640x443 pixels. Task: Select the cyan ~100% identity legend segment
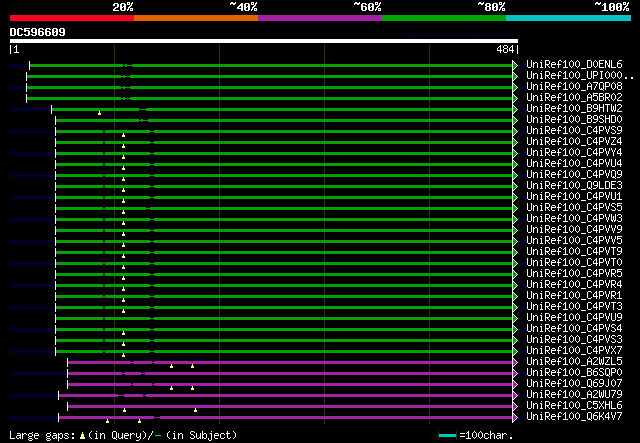click(x=567, y=17)
